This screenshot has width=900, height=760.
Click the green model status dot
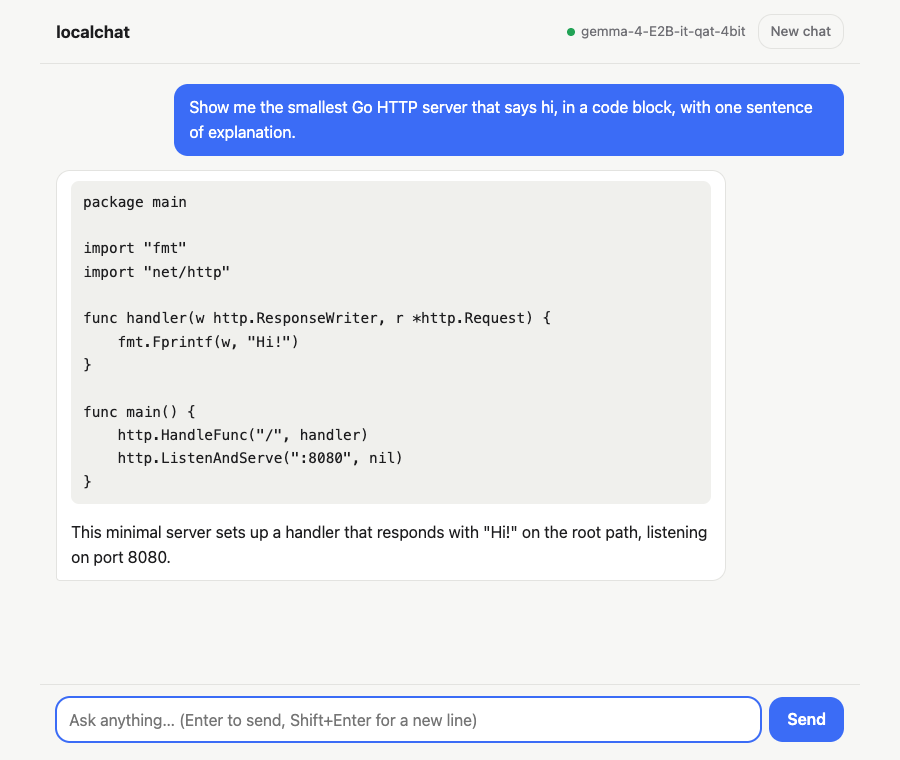click(571, 32)
